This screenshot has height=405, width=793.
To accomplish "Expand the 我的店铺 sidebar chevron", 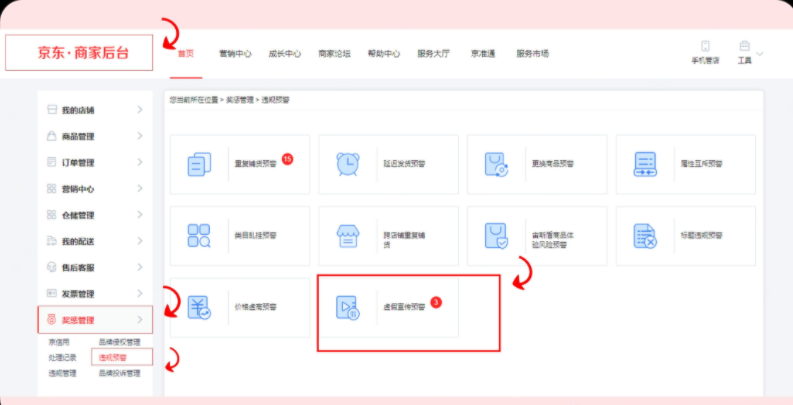I will point(140,110).
